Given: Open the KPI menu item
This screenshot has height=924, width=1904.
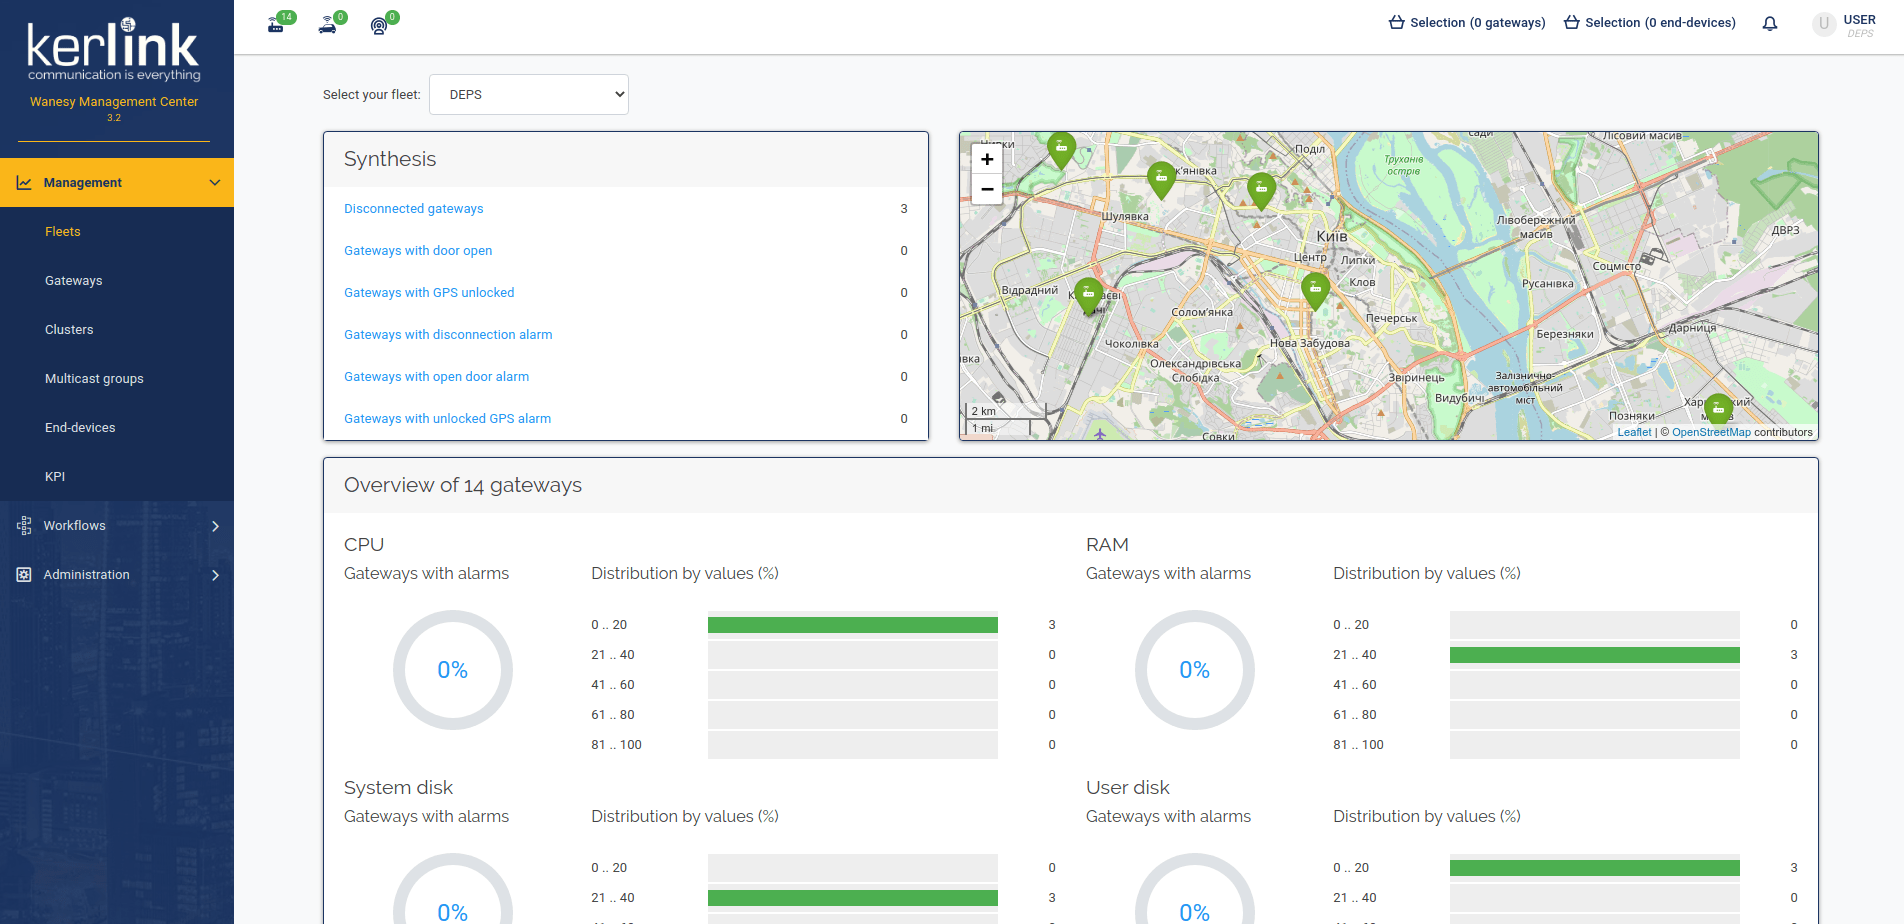Looking at the screenshot, I should click(55, 477).
